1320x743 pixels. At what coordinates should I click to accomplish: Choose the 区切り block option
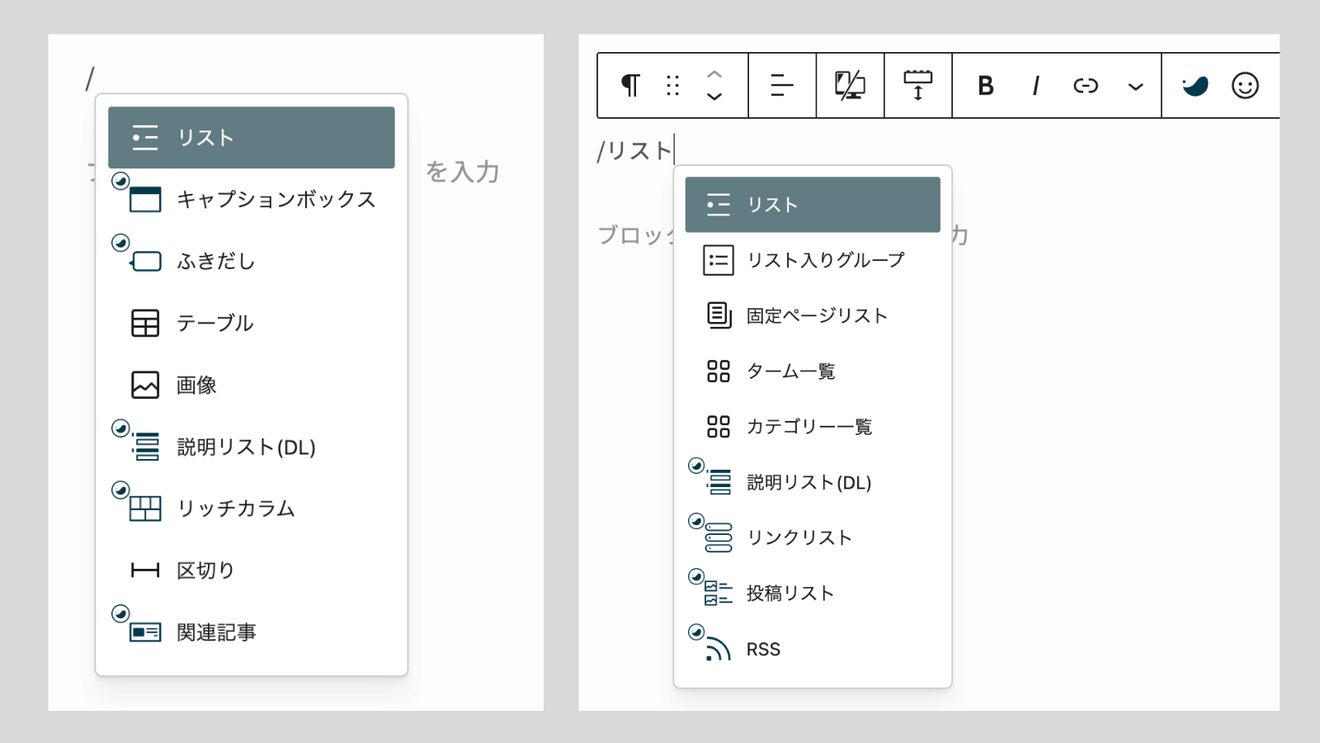(x=251, y=570)
